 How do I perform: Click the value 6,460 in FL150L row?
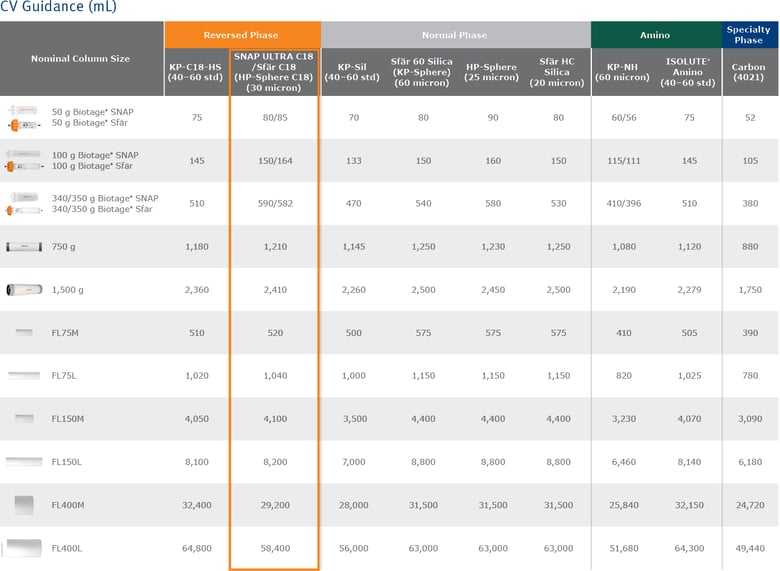[624, 462]
